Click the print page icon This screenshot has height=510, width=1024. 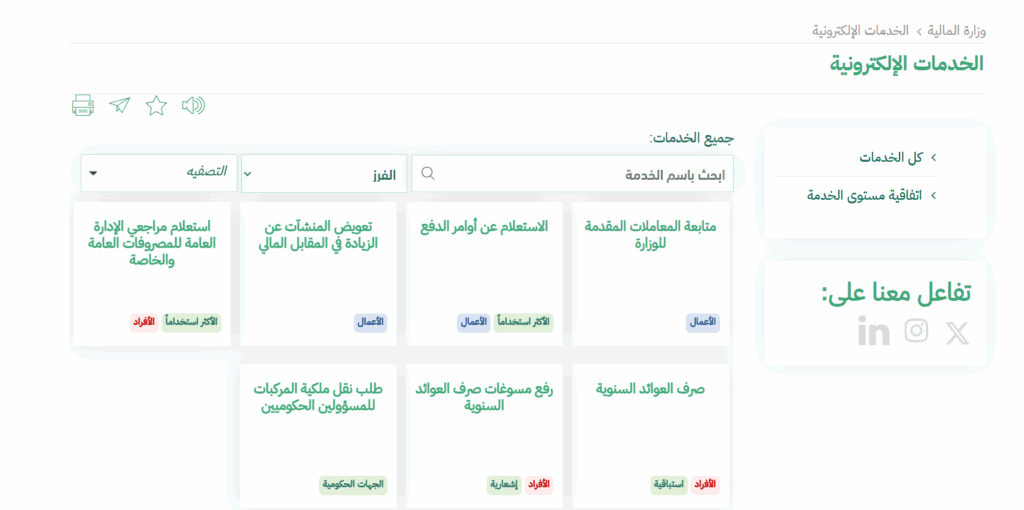tap(82, 106)
